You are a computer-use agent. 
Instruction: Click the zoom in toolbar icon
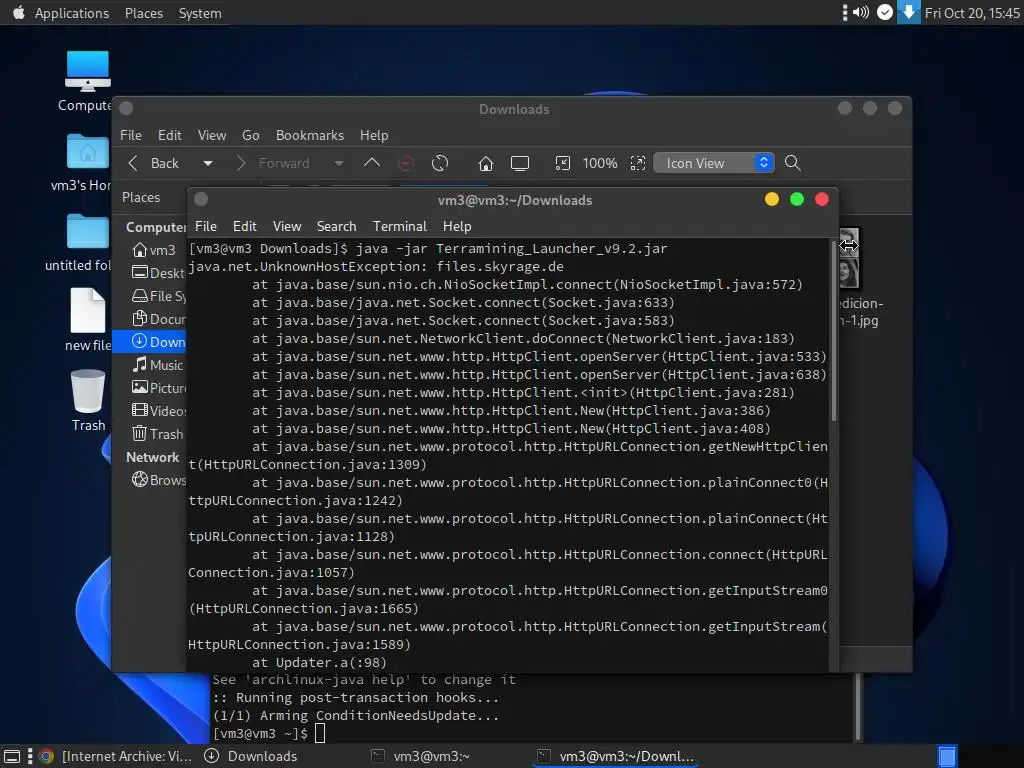click(x=638, y=163)
